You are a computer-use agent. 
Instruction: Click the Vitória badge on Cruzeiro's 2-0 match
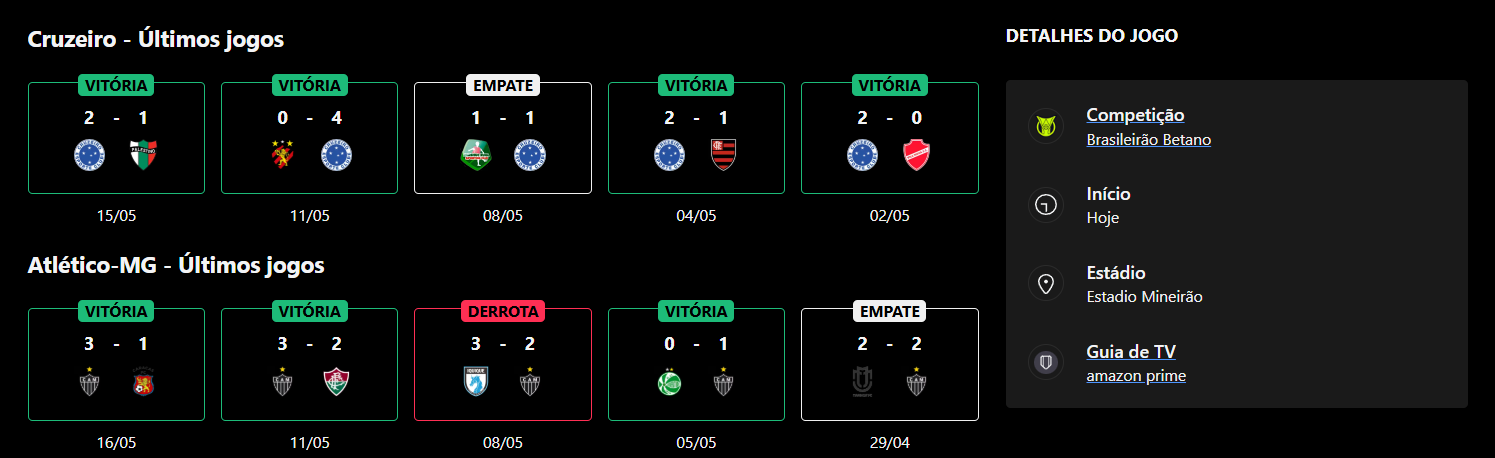click(x=889, y=85)
